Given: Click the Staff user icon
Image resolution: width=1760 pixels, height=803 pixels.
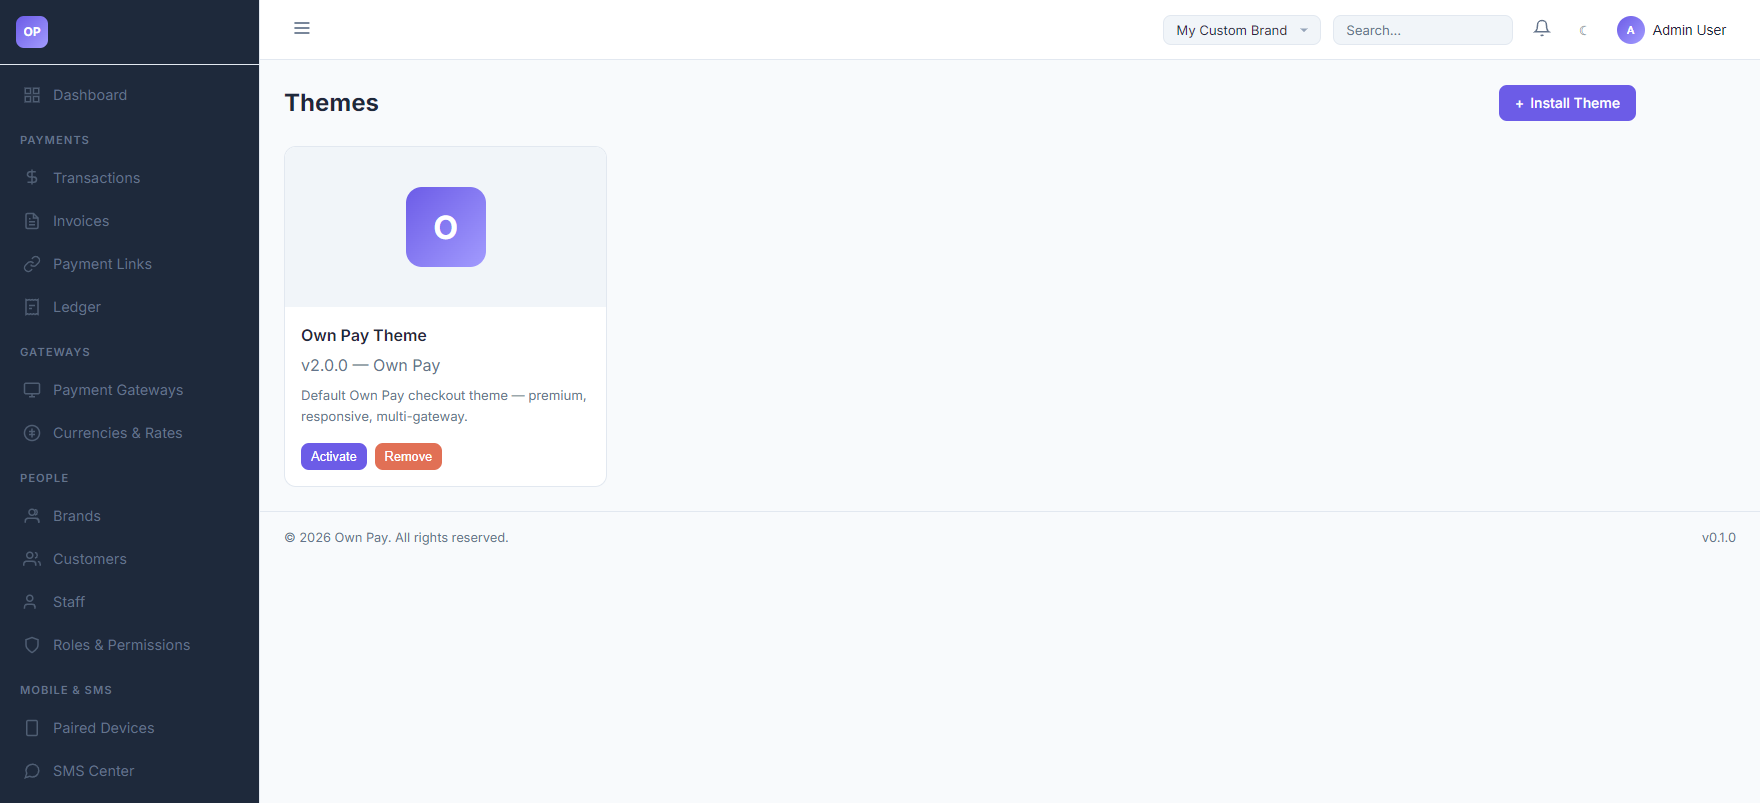Looking at the screenshot, I should [32, 602].
